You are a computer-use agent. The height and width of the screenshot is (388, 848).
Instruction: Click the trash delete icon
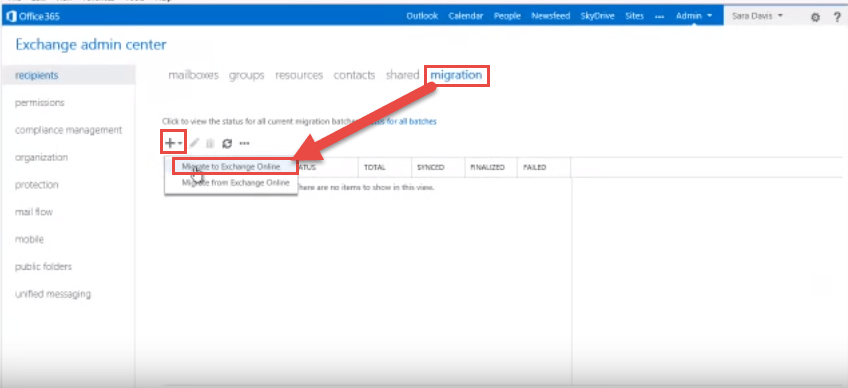tap(210, 143)
